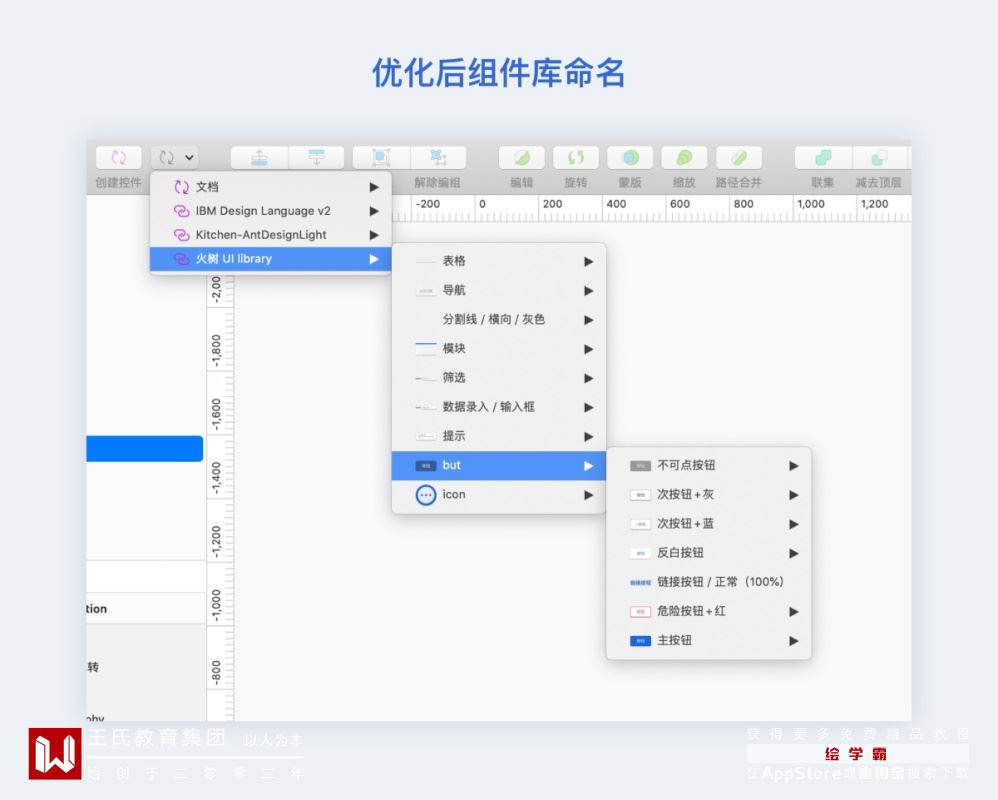Choose 反白按钮 in the button list
Image resolution: width=998 pixels, height=800 pixels.
709,553
